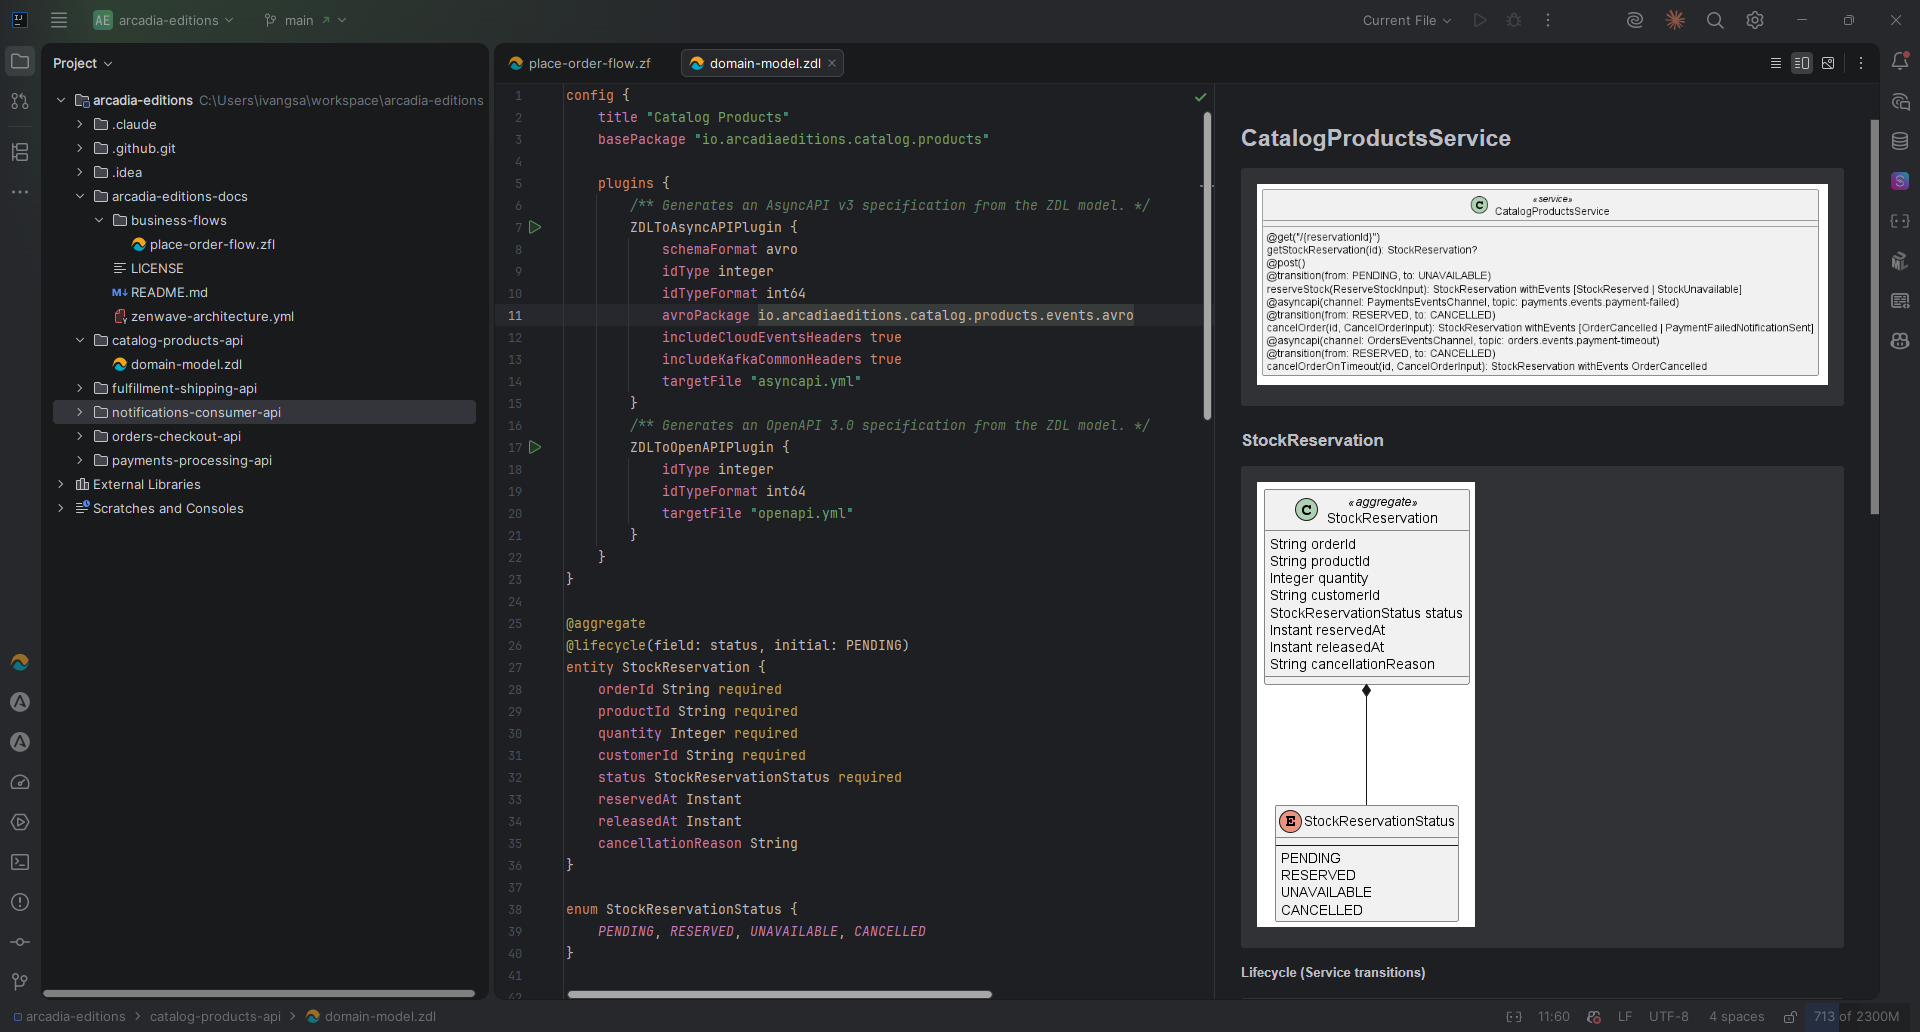The width and height of the screenshot is (1920, 1032).
Task: Open the Notifications bell icon
Action: coord(1900,62)
